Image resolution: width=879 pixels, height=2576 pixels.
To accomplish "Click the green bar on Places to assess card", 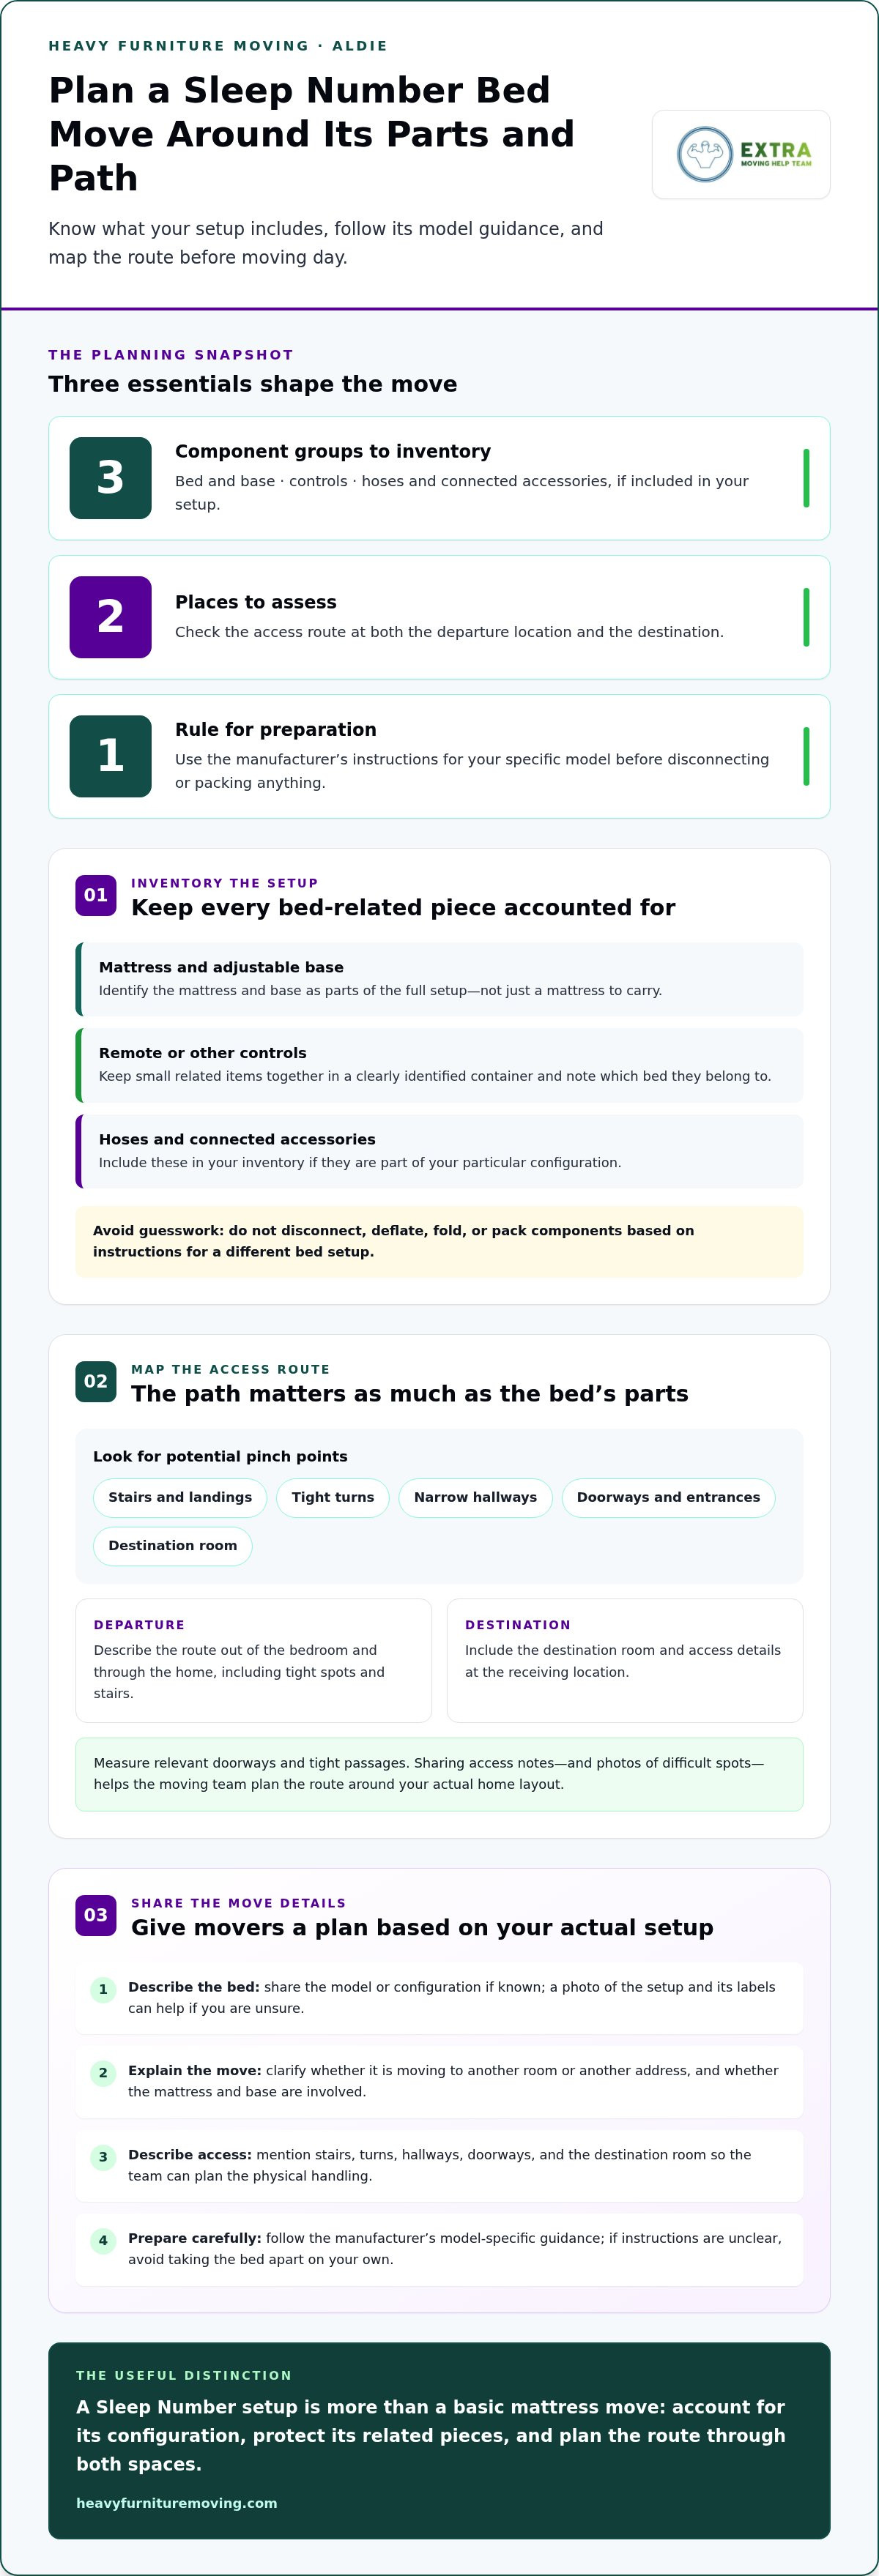I will (806, 617).
